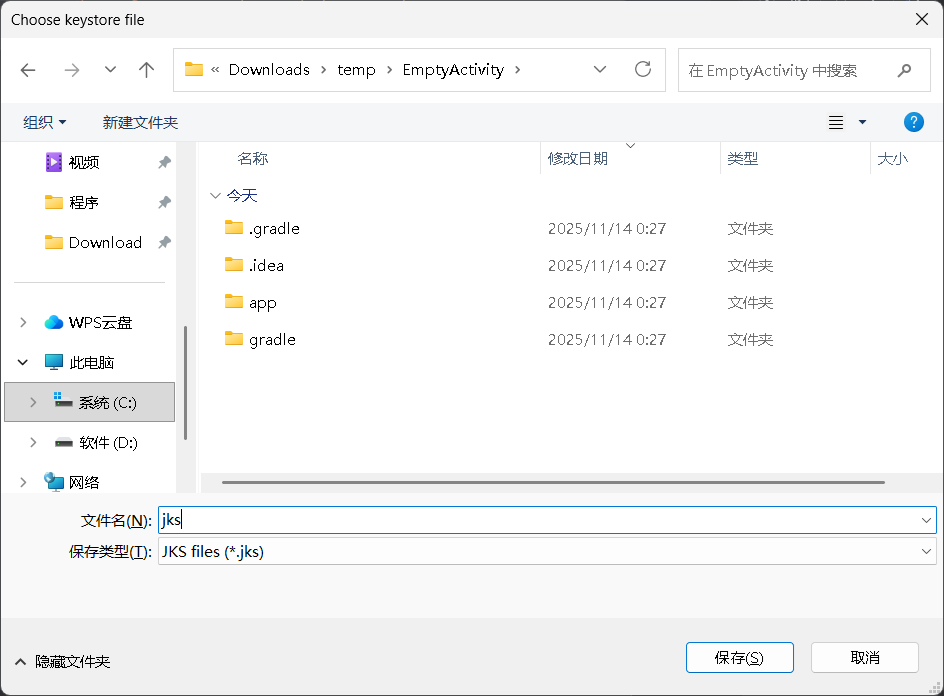Screen dimensions: 944x696
Task: Navigate back with the left arrow icon
Action: pos(28,70)
